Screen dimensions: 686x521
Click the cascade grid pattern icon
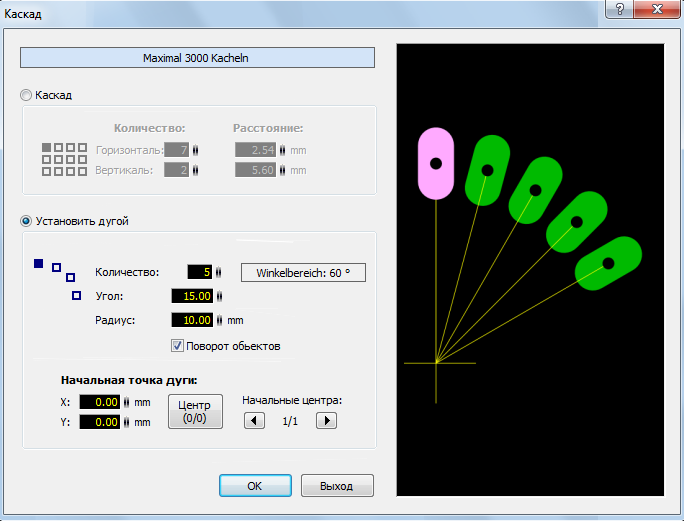tap(64, 159)
